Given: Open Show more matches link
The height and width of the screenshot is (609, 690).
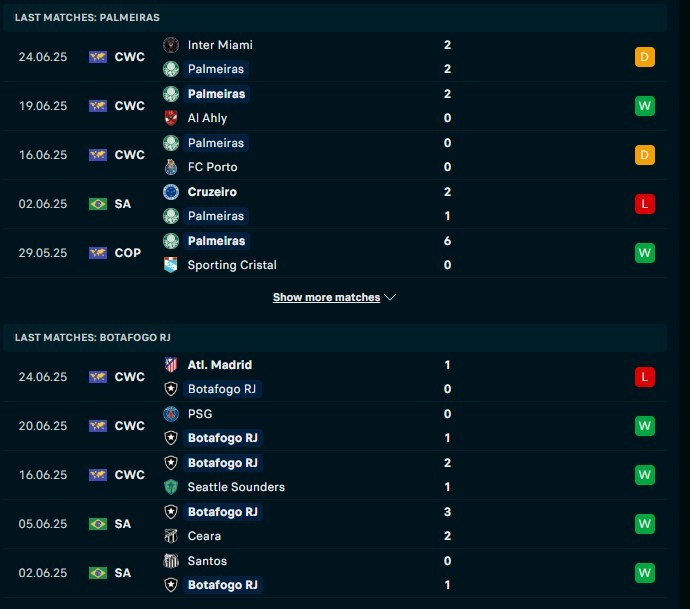Looking at the screenshot, I should pos(327,297).
